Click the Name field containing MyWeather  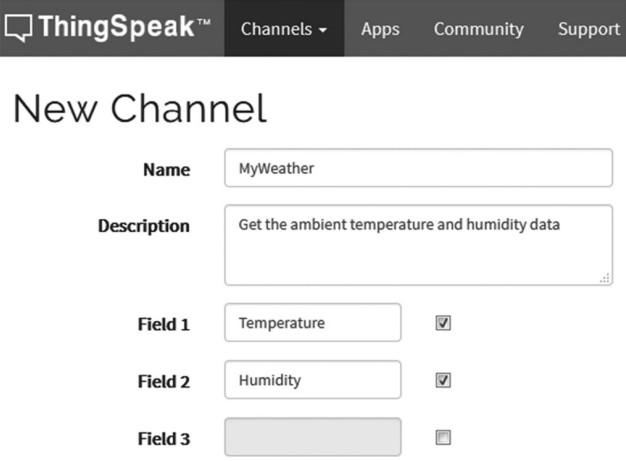418,168
